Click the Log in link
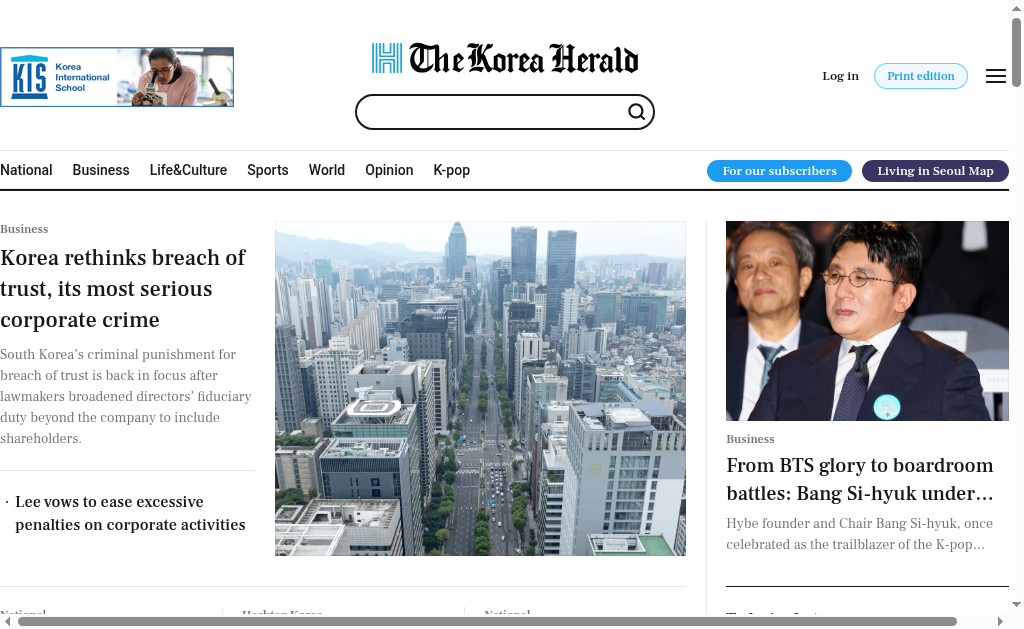1024x629 pixels. point(840,76)
